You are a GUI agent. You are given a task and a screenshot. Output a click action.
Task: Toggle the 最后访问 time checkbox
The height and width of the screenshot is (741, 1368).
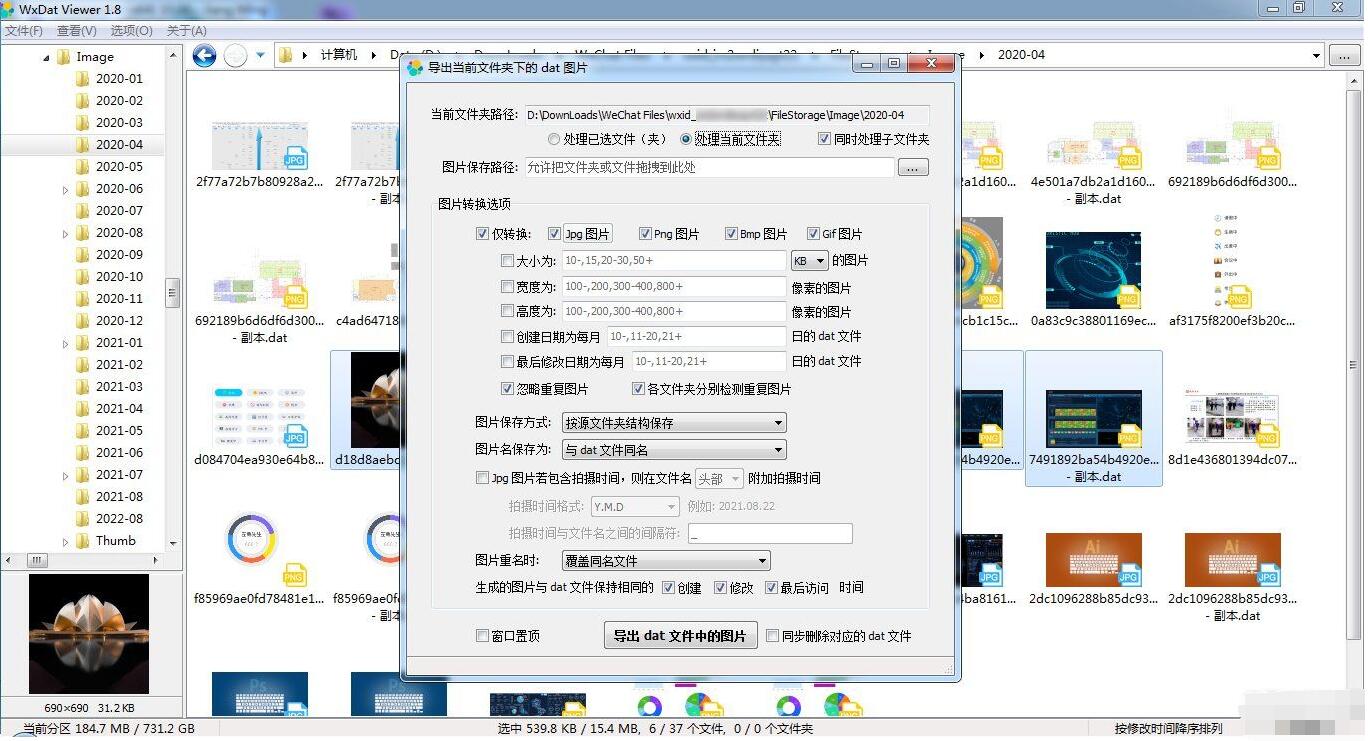point(771,588)
